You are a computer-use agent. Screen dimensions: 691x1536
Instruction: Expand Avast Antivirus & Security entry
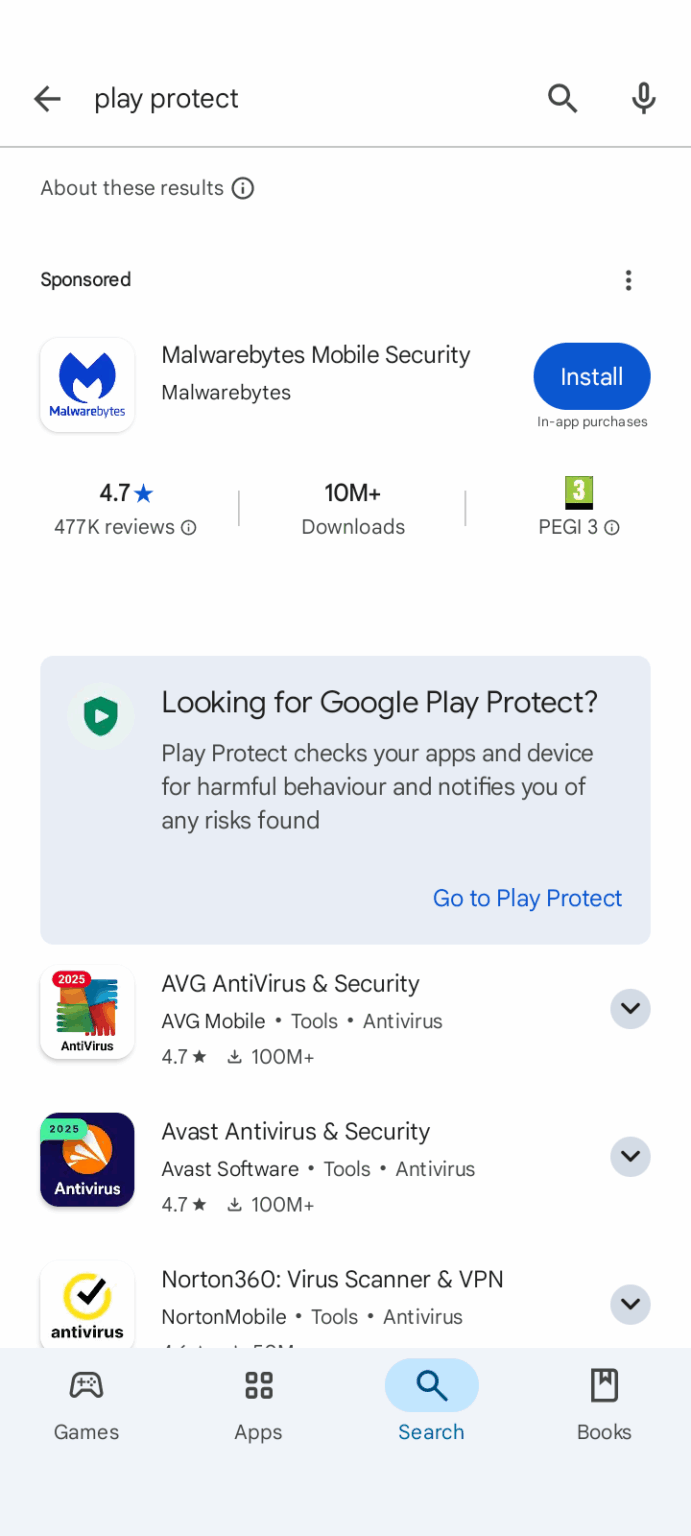pyautogui.click(x=630, y=1157)
